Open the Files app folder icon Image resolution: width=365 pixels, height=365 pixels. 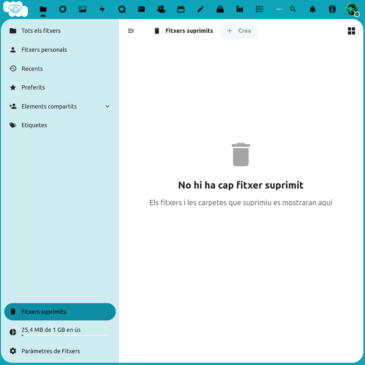coord(43,9)
